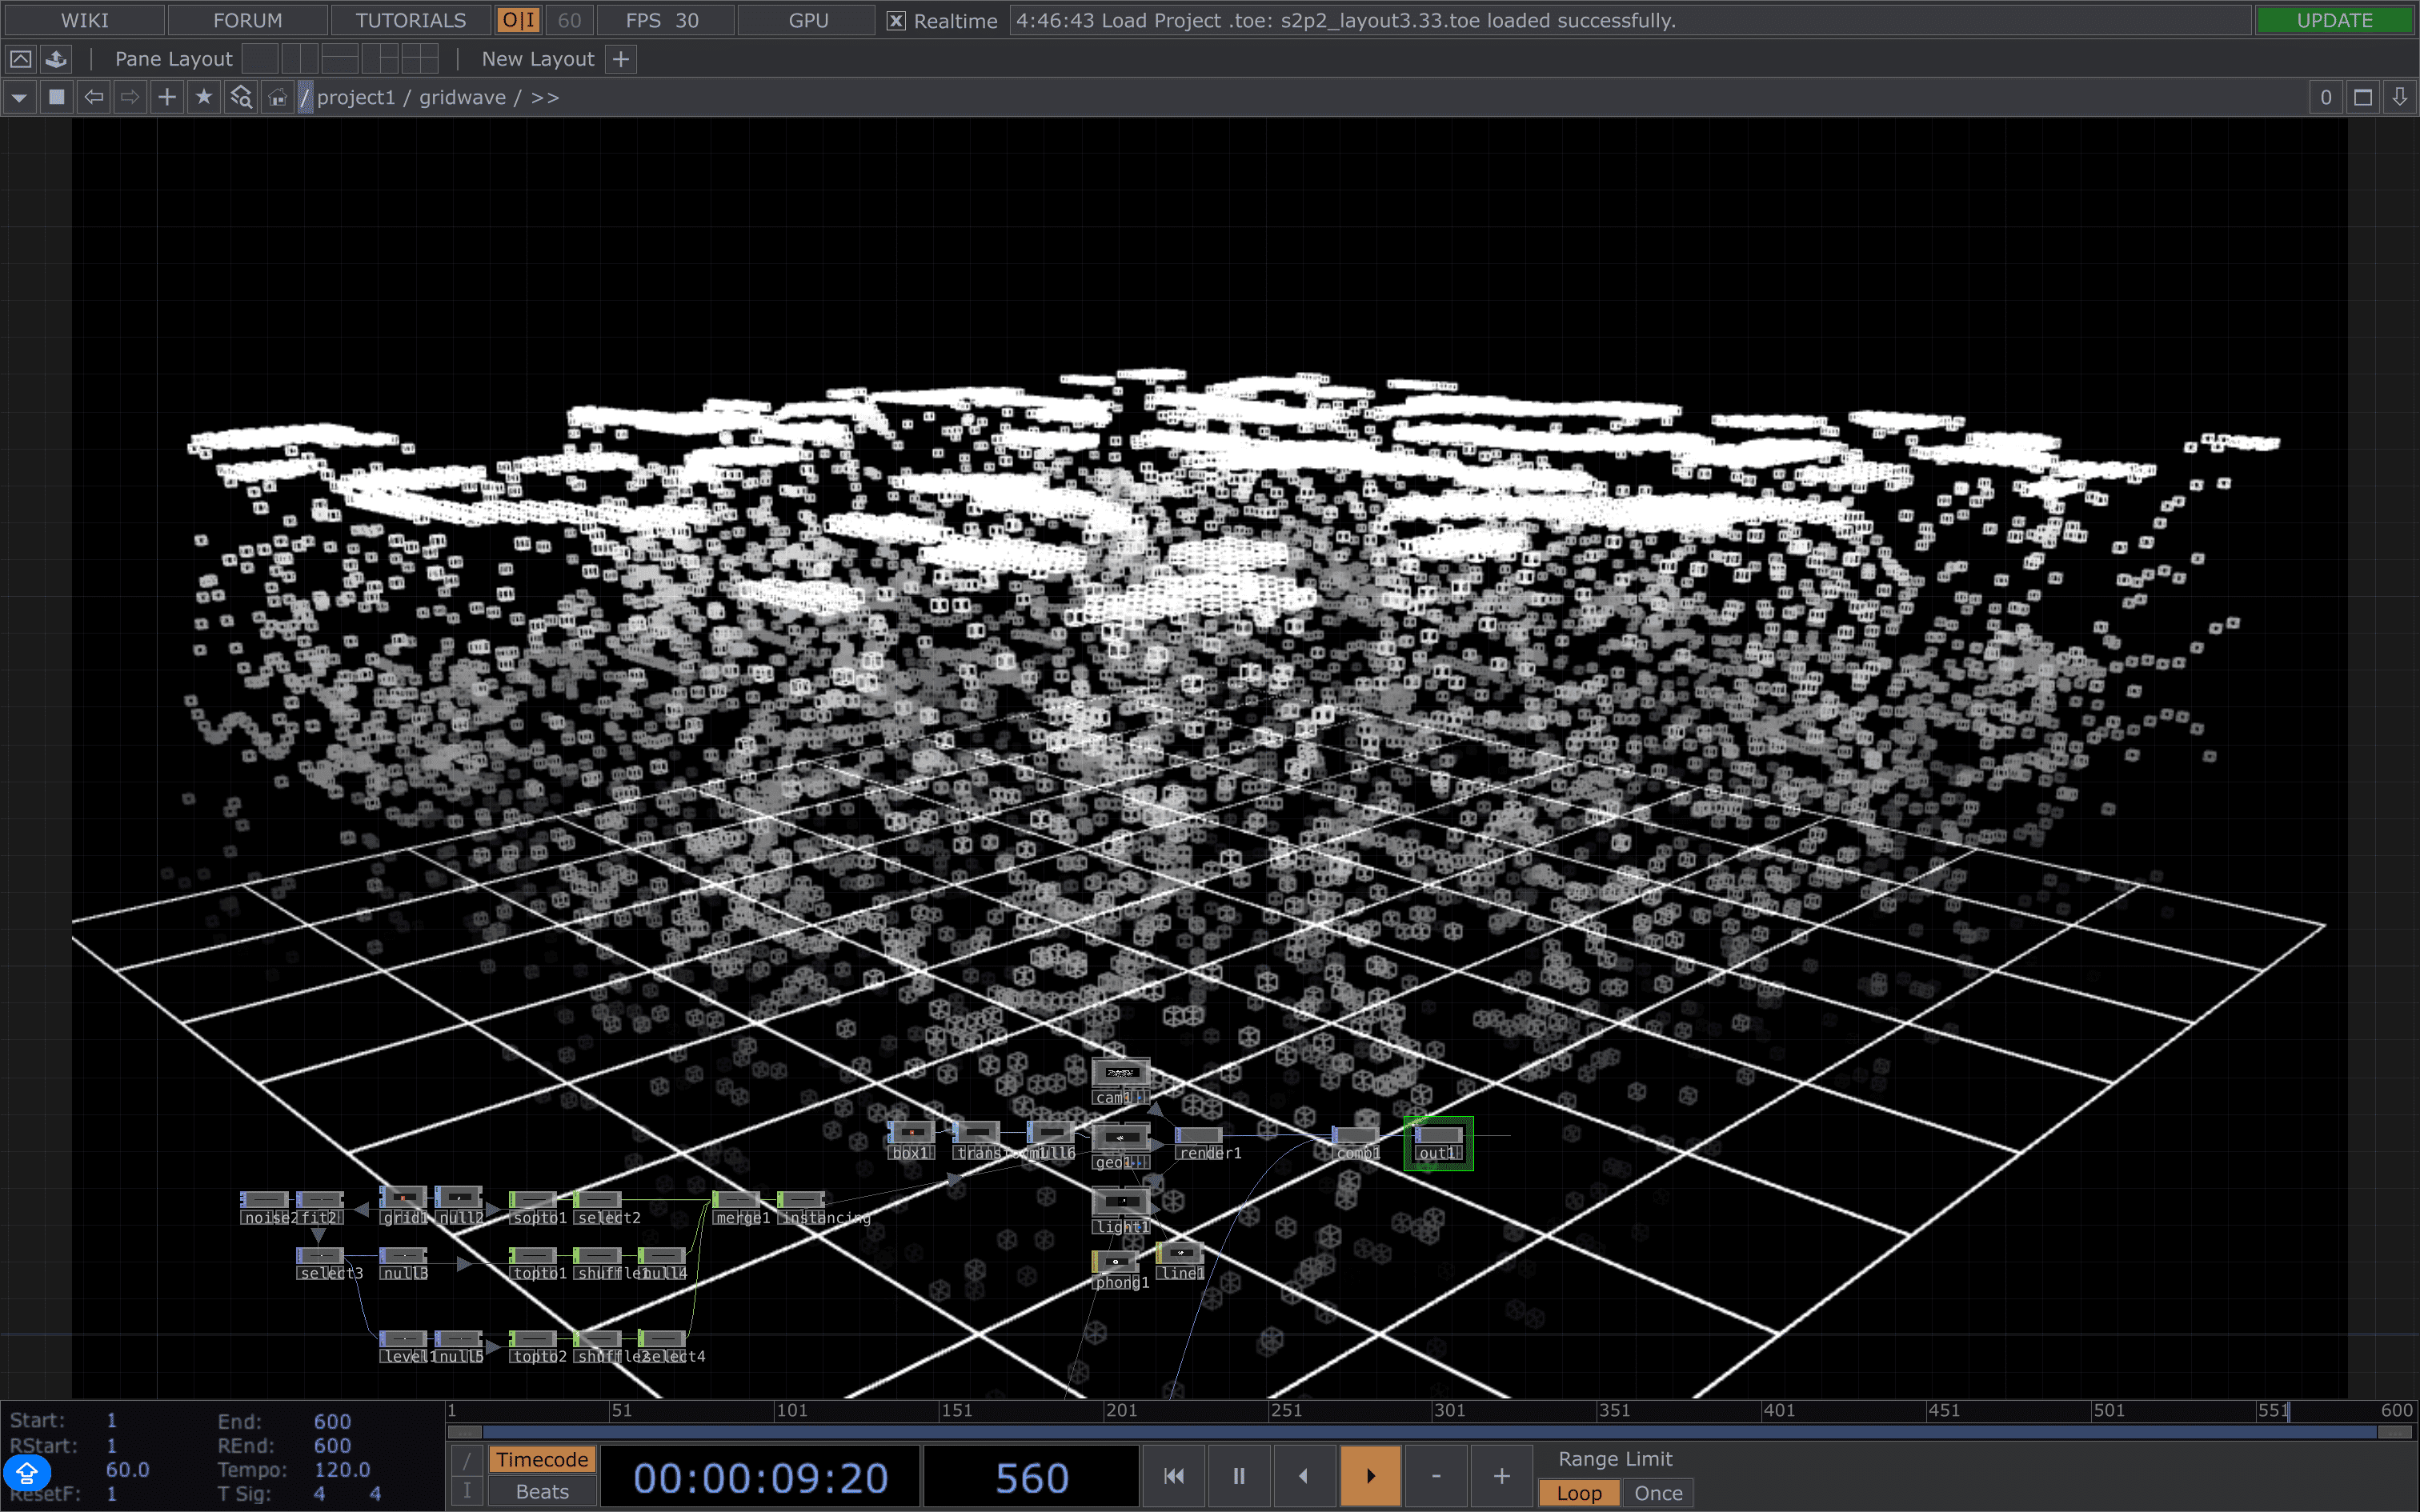Maximize pane icon at top right

(2363, 97)
